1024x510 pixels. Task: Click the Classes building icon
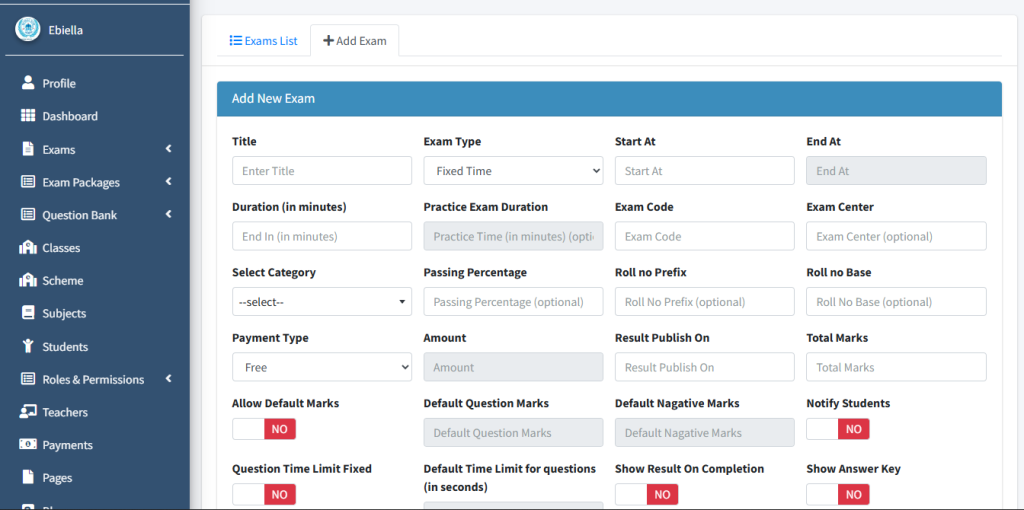28,247
